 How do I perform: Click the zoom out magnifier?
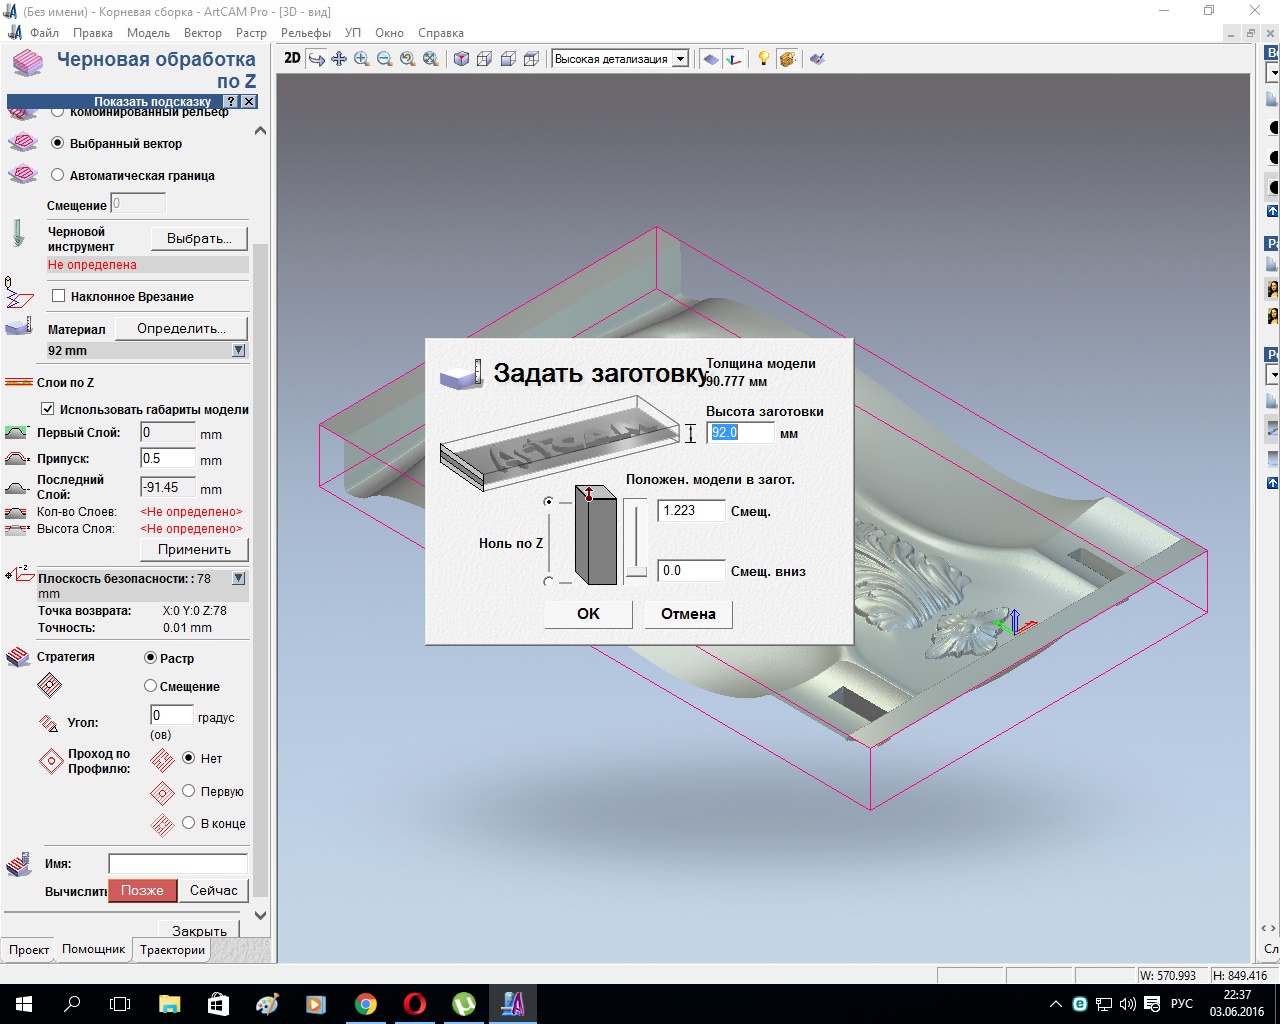tap(385, 59)
